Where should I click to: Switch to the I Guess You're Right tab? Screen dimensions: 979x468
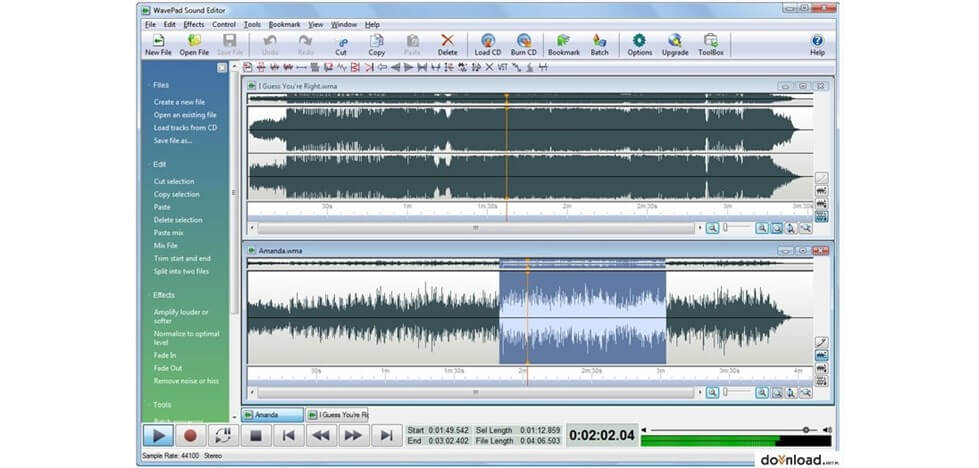(338, 415)
